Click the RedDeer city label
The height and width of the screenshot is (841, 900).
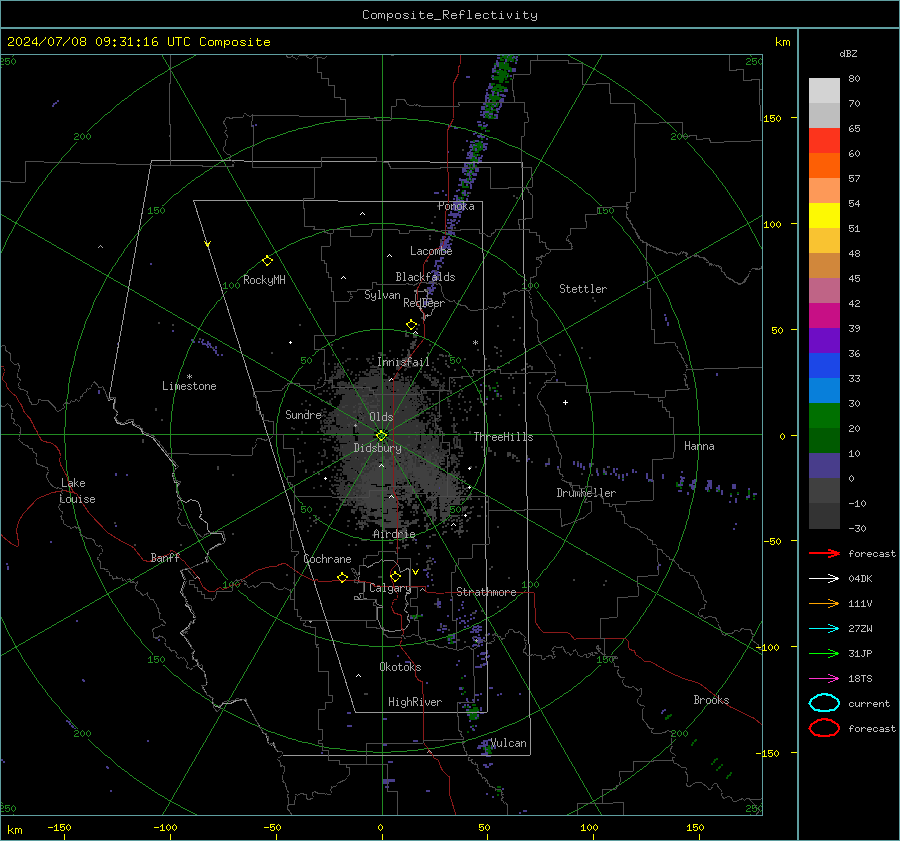click(x=424, y=303)
